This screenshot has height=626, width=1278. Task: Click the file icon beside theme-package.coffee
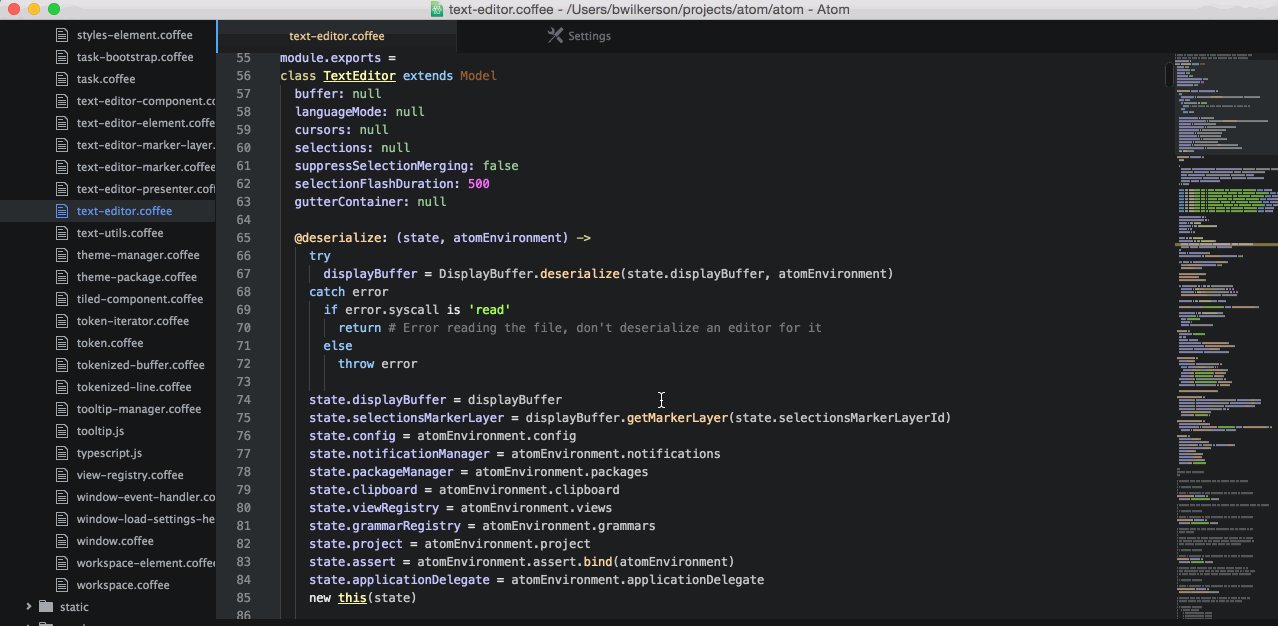click(x=62, y=276)
